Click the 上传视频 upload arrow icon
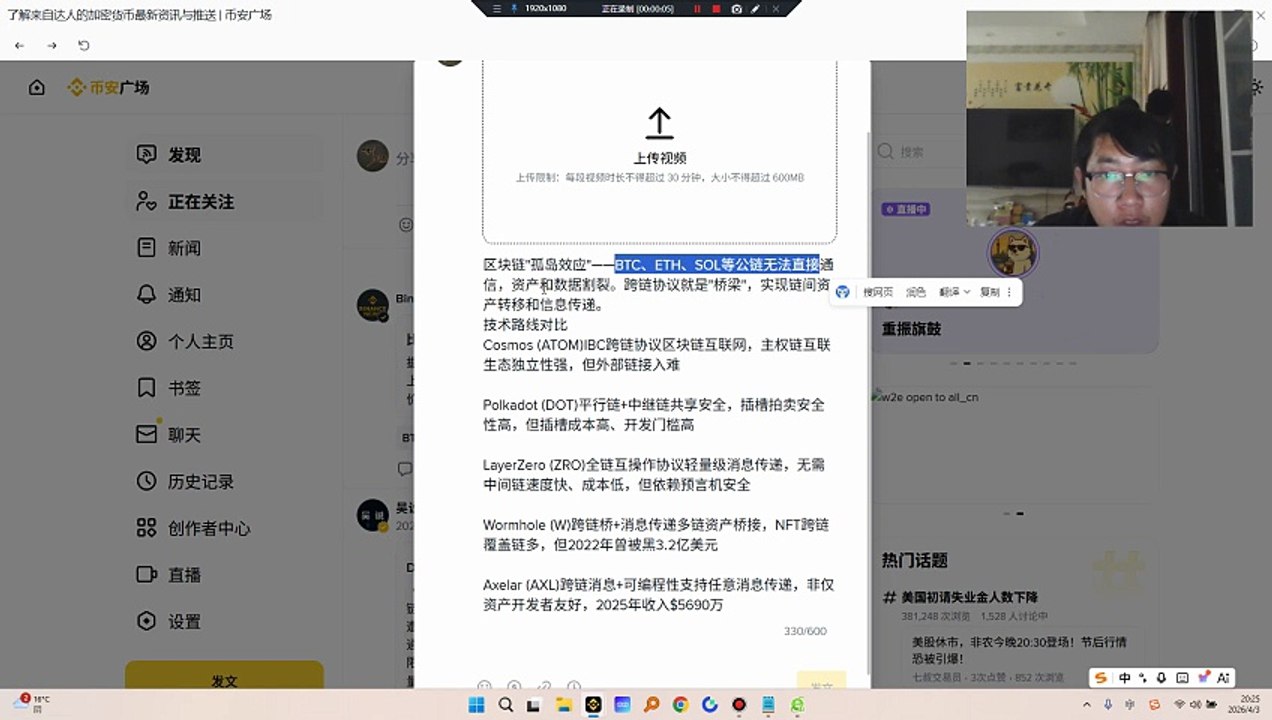The image size is (1272, 720). (x=659, y=124)
